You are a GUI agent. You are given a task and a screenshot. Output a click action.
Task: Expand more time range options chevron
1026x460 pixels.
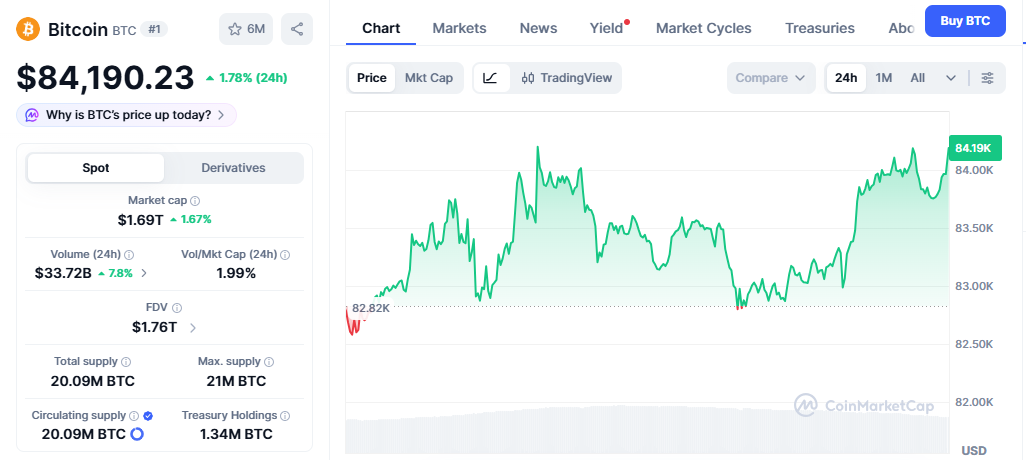click(951, 78)
